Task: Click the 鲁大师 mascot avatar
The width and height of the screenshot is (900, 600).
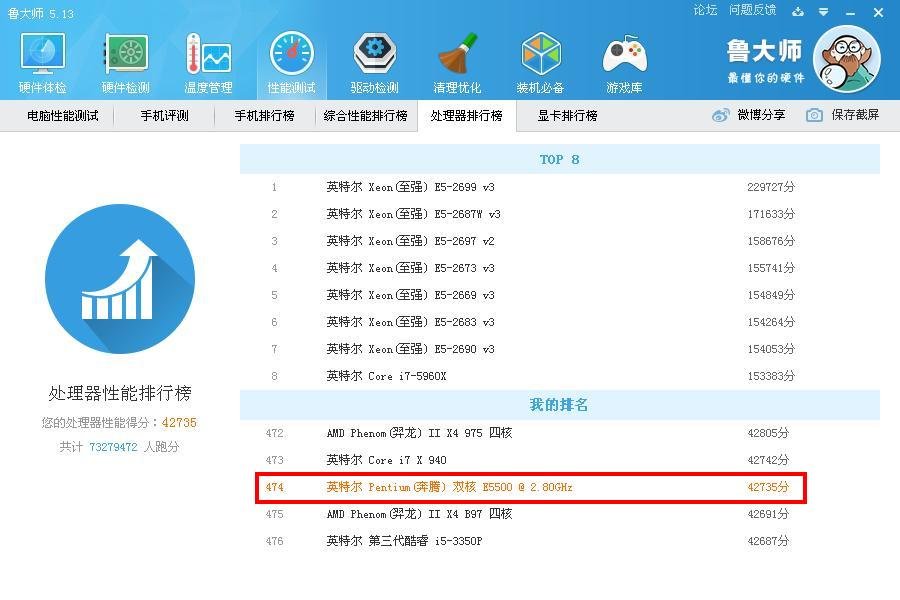Action: [846, 59]
